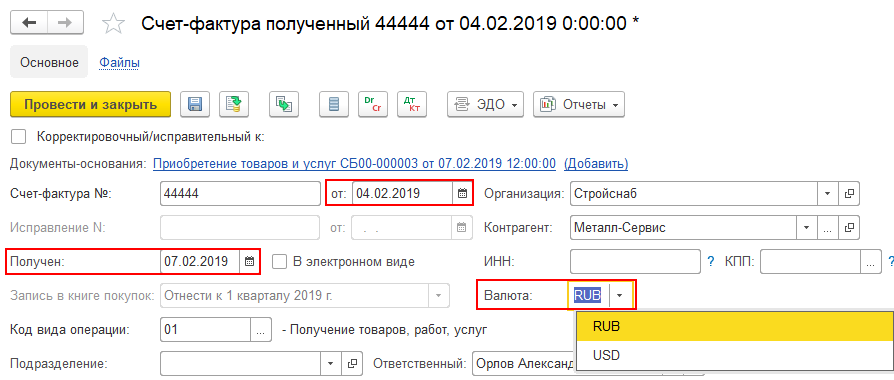894x380 pixels.
Task: Add document to favorites star
Action: (113, 23)
